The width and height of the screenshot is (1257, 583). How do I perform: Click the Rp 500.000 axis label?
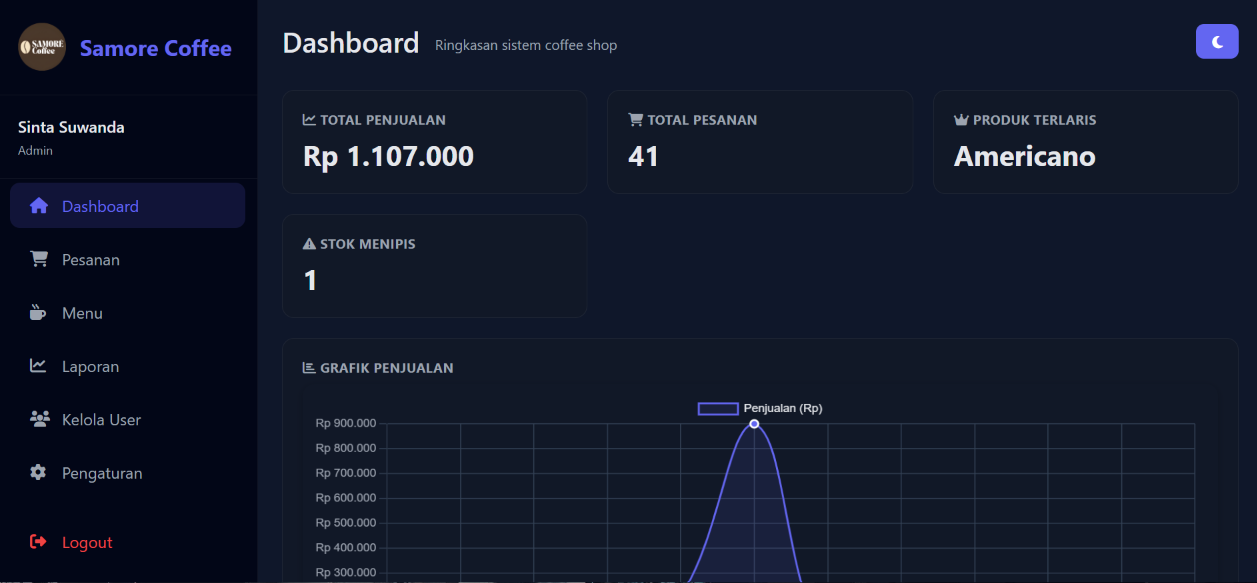tap(346, 523)
